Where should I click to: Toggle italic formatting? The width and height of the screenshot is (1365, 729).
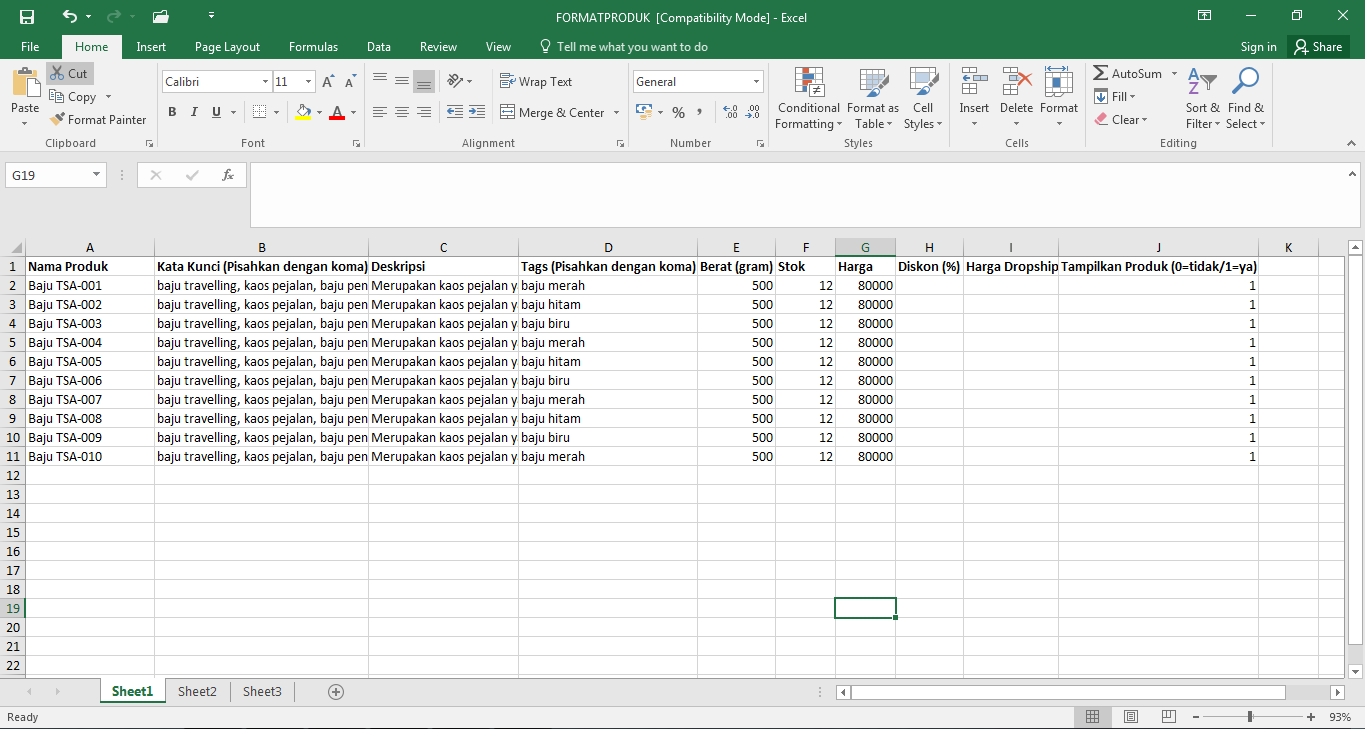[x=194, y=112]
